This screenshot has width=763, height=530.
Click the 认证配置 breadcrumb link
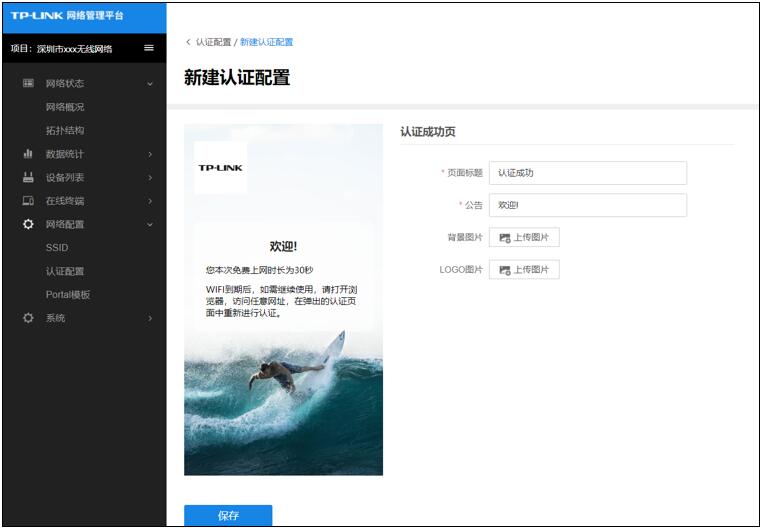tap(214, 42)
